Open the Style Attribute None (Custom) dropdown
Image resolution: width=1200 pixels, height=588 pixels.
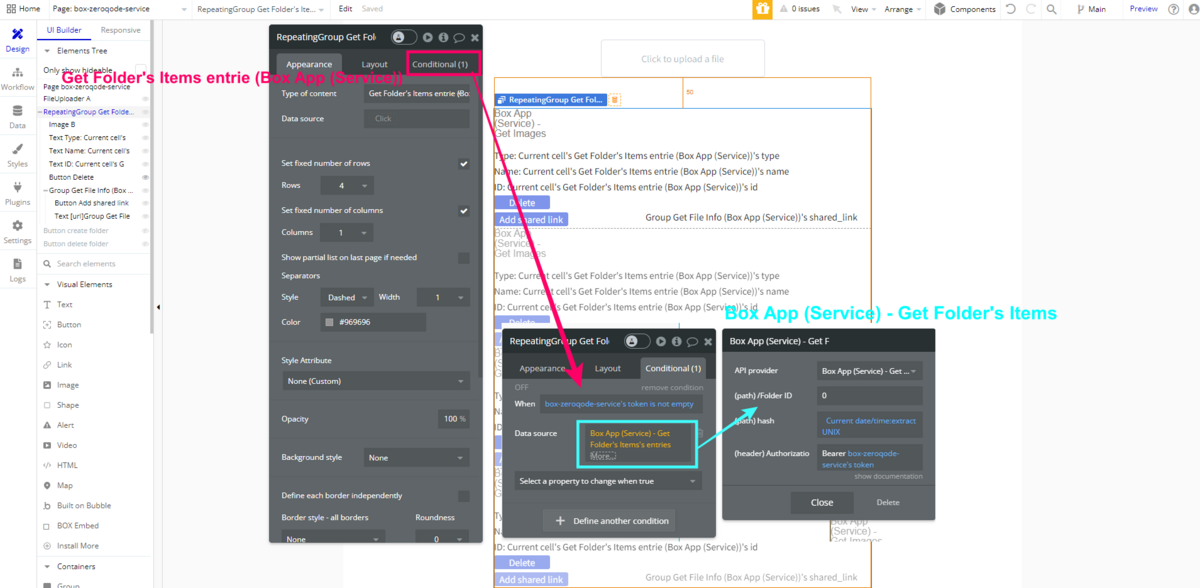375,381
